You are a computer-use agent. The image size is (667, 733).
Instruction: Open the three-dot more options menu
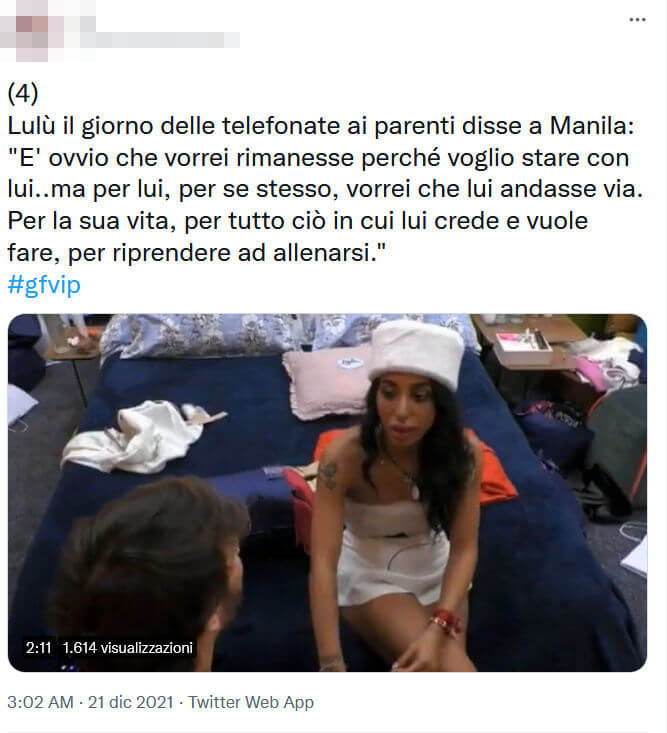tap(637, 20)
